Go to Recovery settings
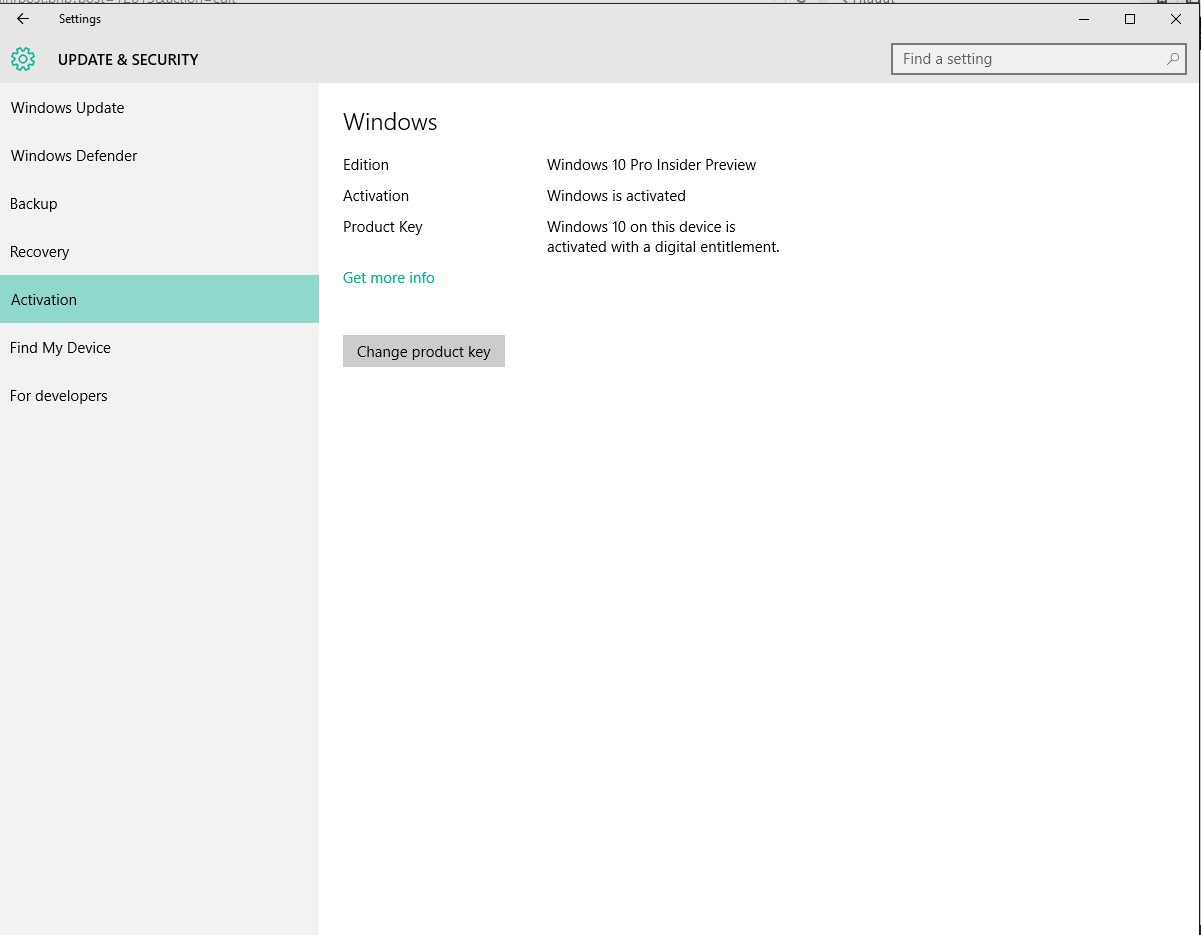Image resolution: width=1201 pixels, height=935 pixels. click(x=160, y=252)
